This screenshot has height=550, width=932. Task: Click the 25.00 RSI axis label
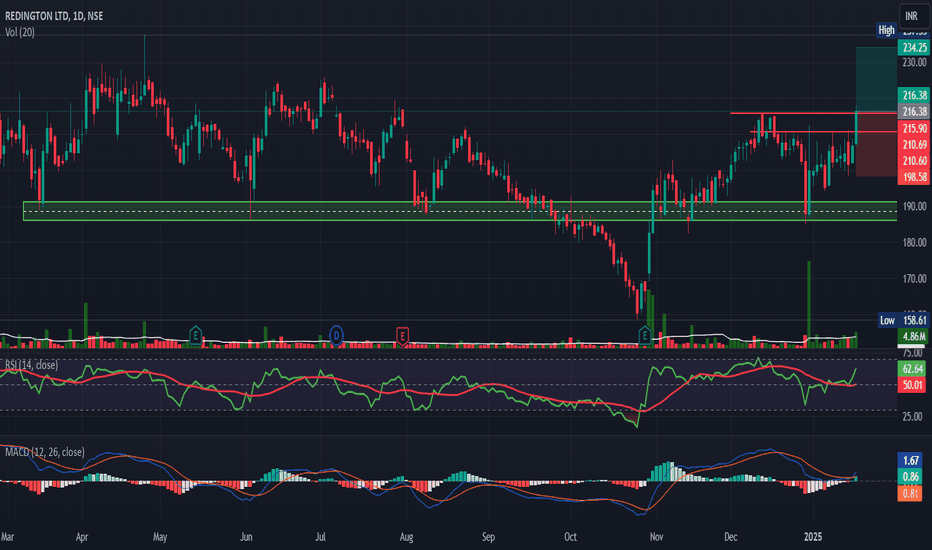912,417
